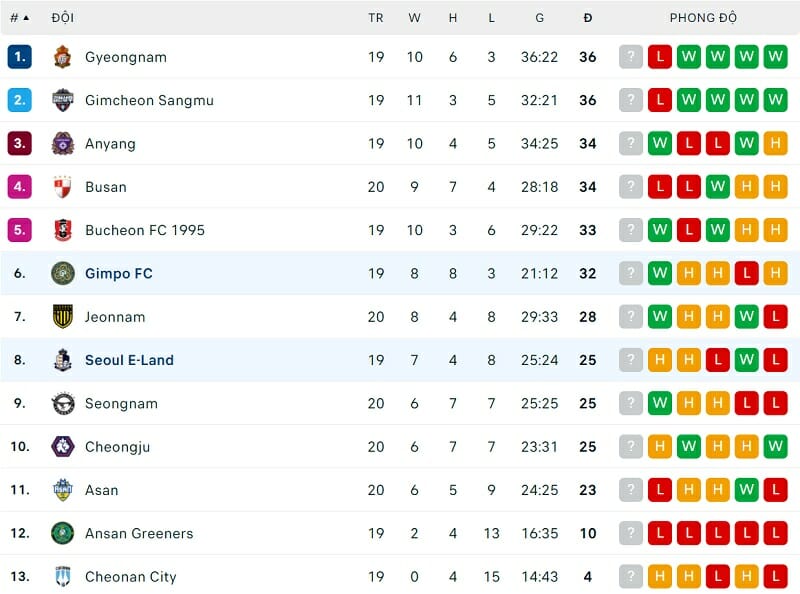The height and width of the screenshot is (594, 800).
Task: Click the Bucheon FC 1995 crest
Action: [x=63, y=230]
